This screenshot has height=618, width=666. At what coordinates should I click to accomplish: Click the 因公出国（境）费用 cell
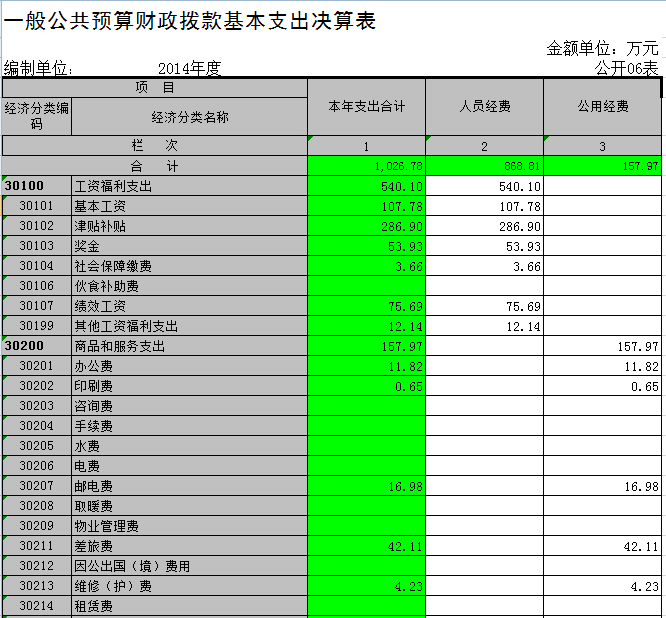(189, 565)
